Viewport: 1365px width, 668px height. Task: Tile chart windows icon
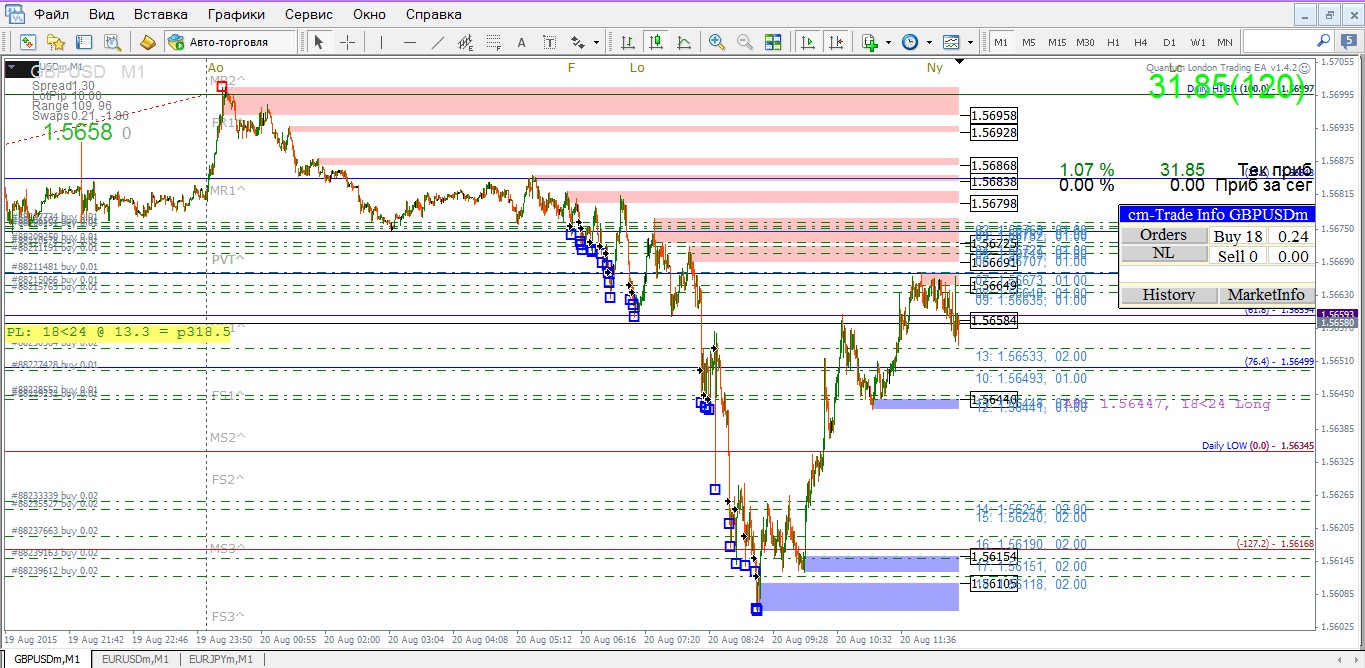point(773,42)
